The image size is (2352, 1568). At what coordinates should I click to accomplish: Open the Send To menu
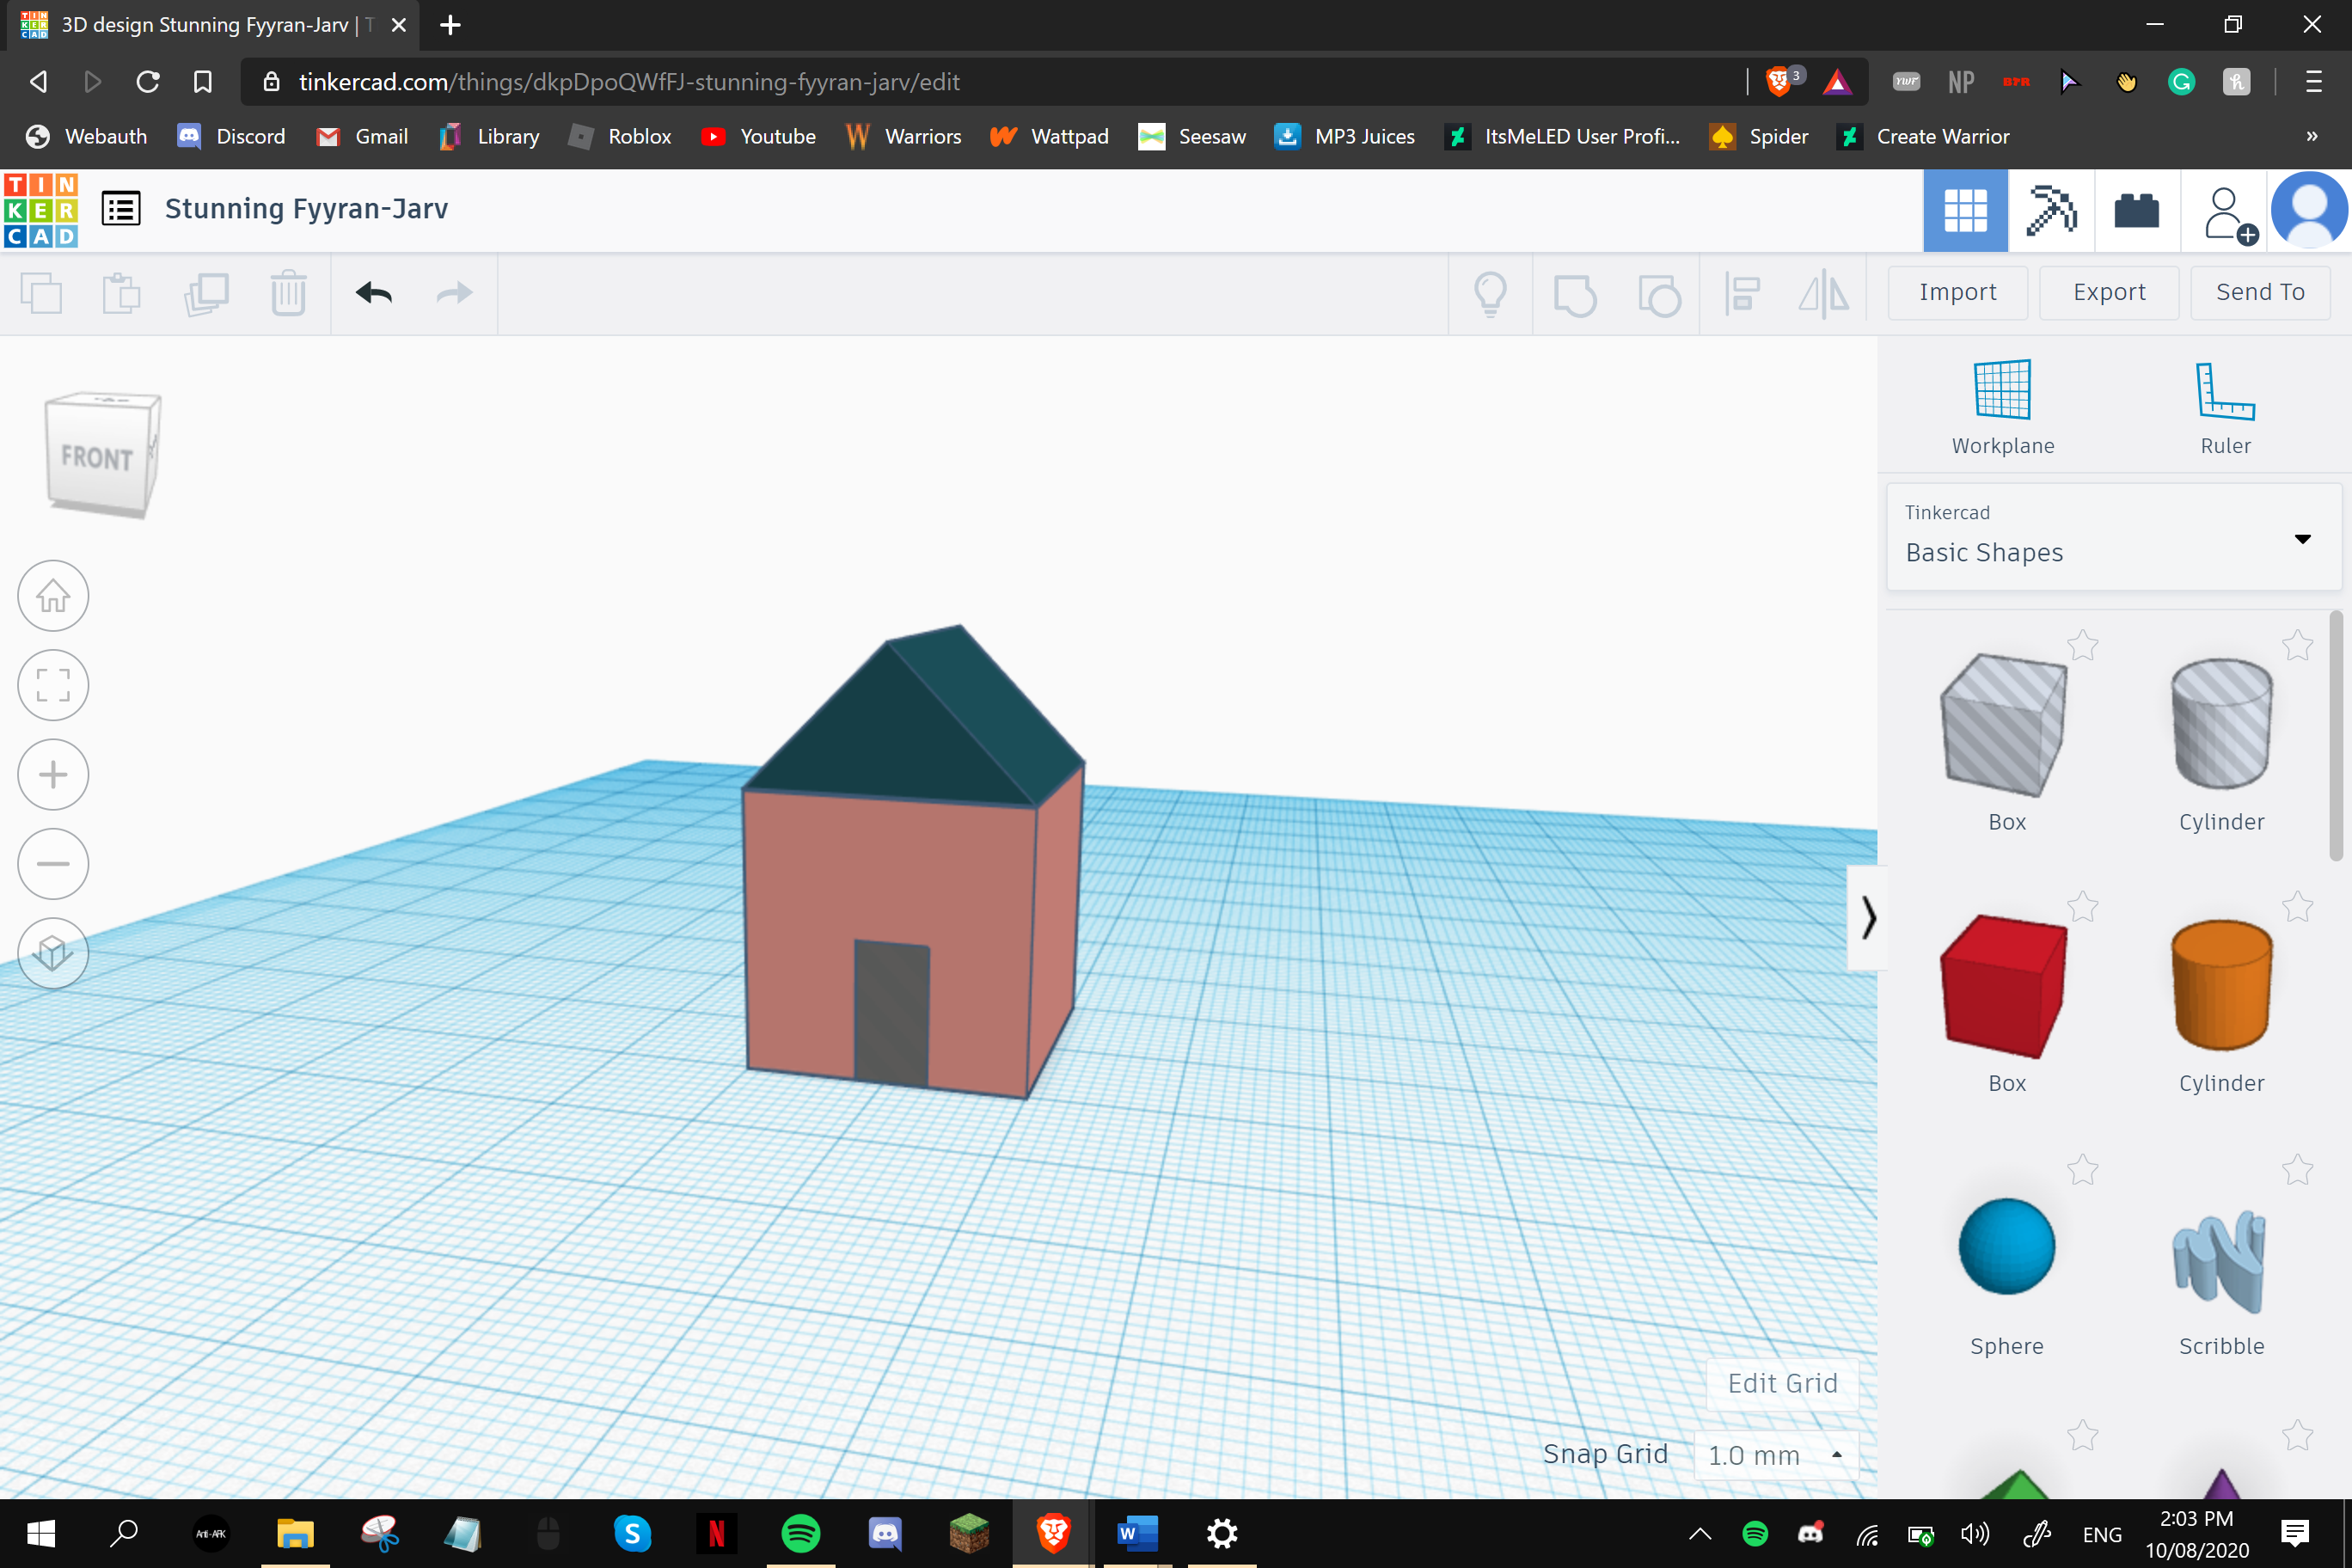2259,291
